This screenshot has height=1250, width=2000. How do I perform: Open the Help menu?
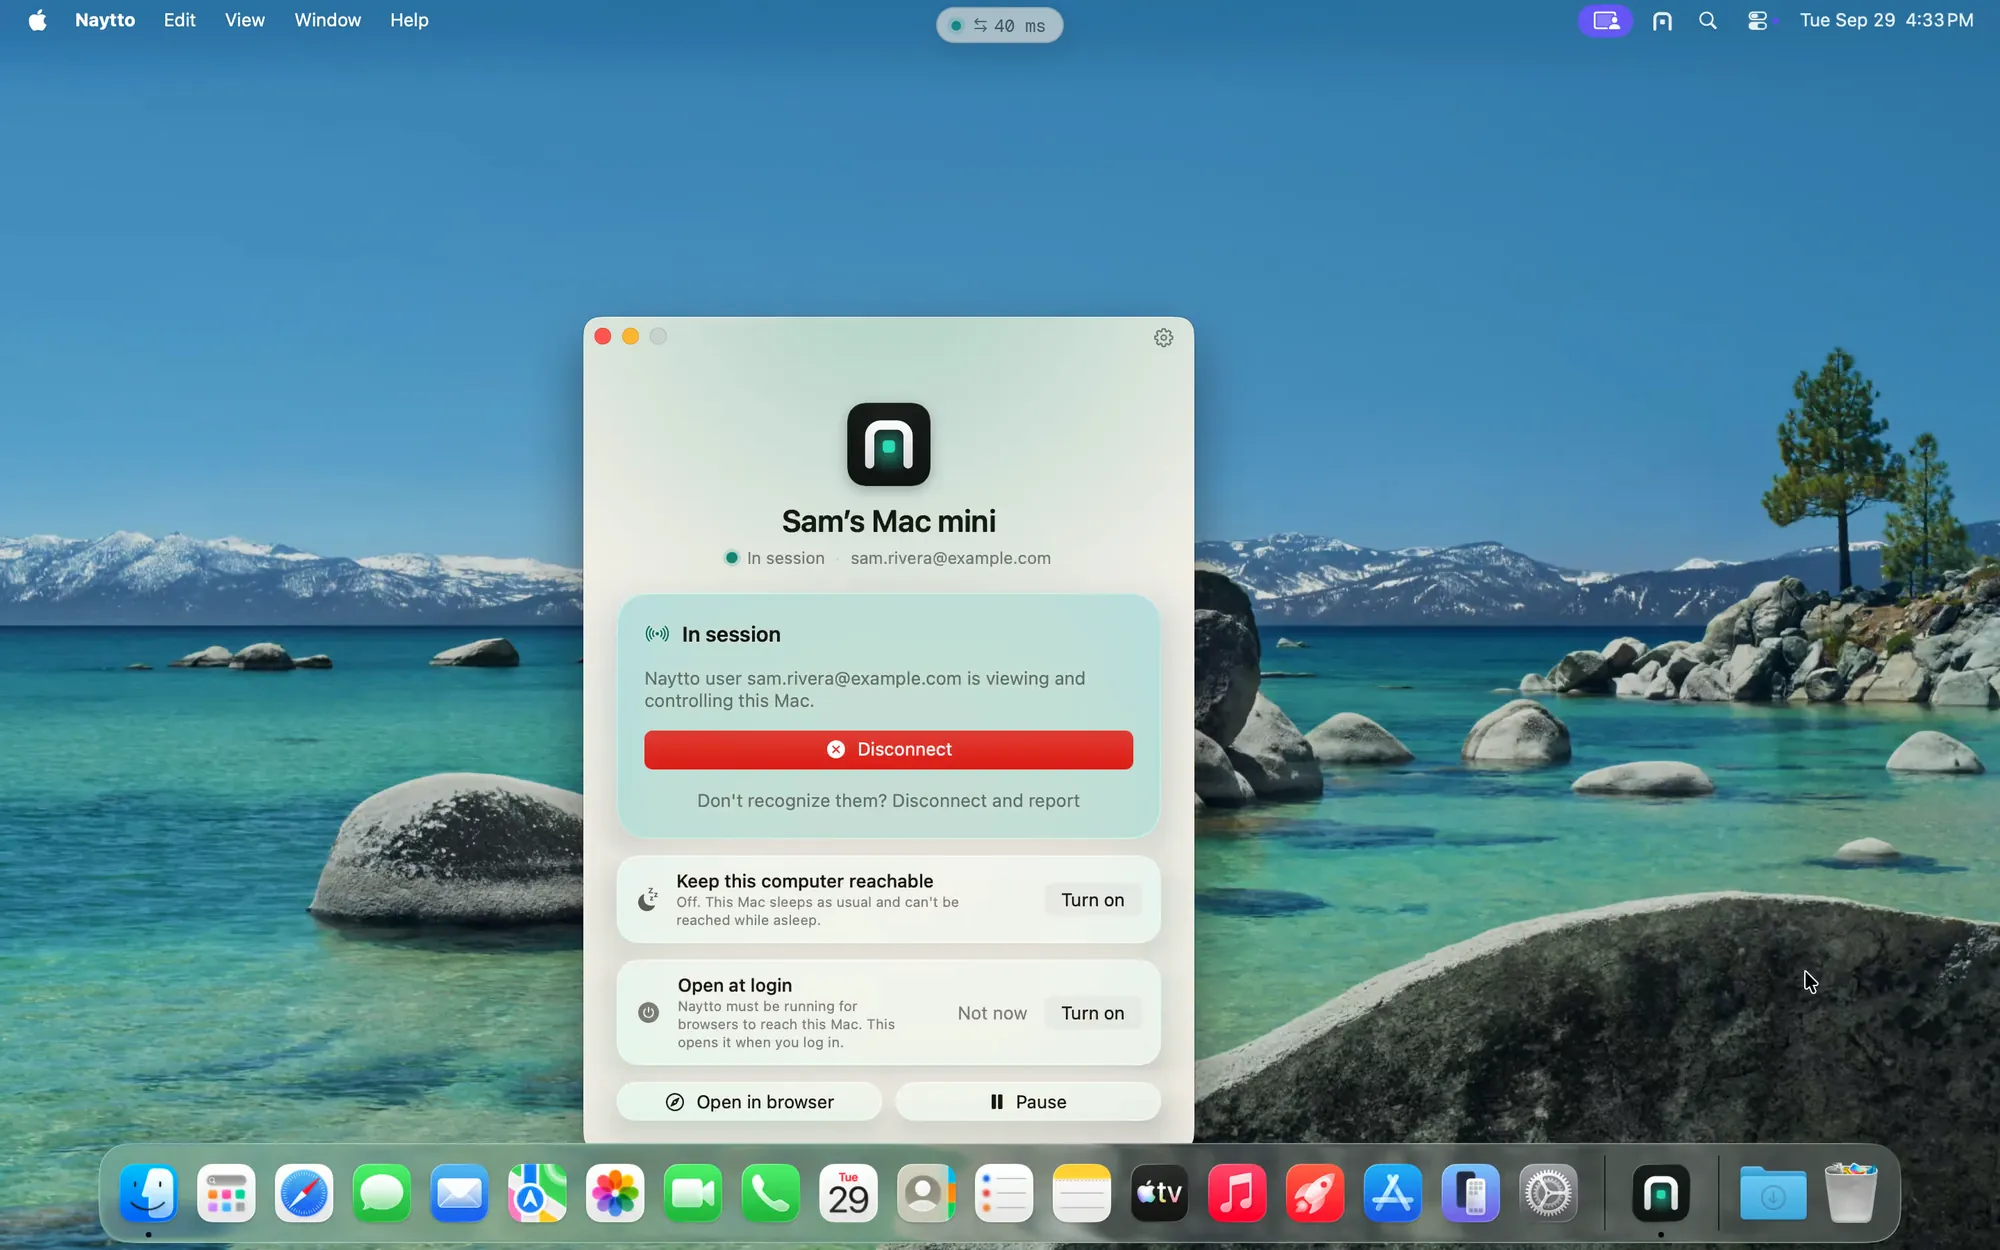409,20
